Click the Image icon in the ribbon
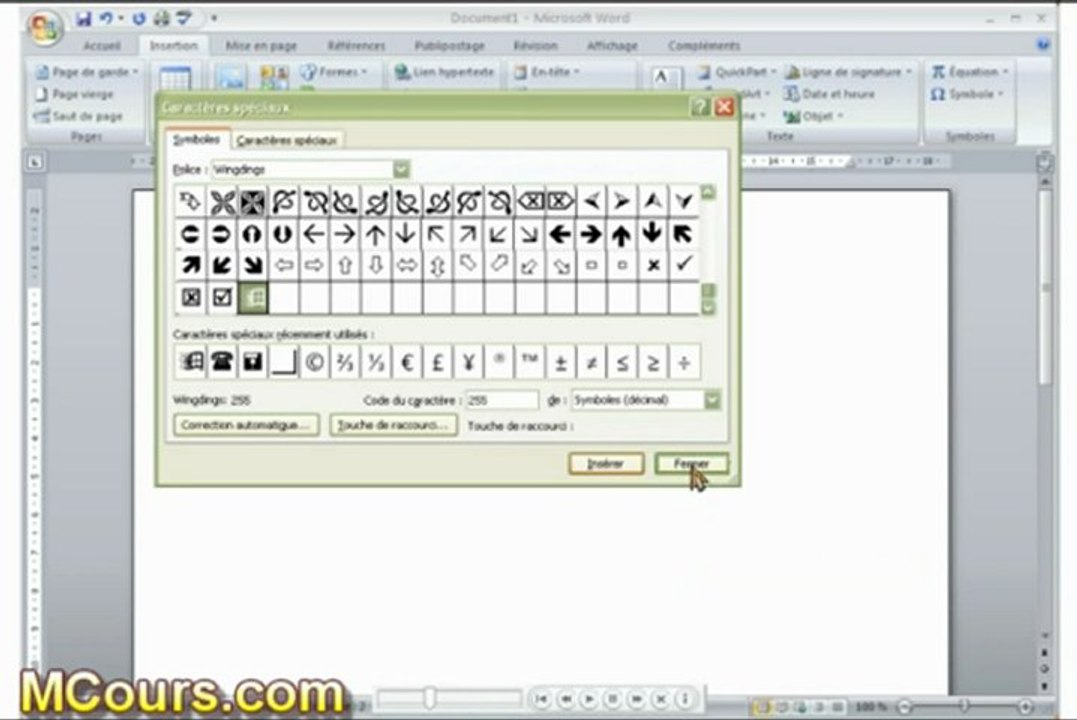 [x=231, y=79]
